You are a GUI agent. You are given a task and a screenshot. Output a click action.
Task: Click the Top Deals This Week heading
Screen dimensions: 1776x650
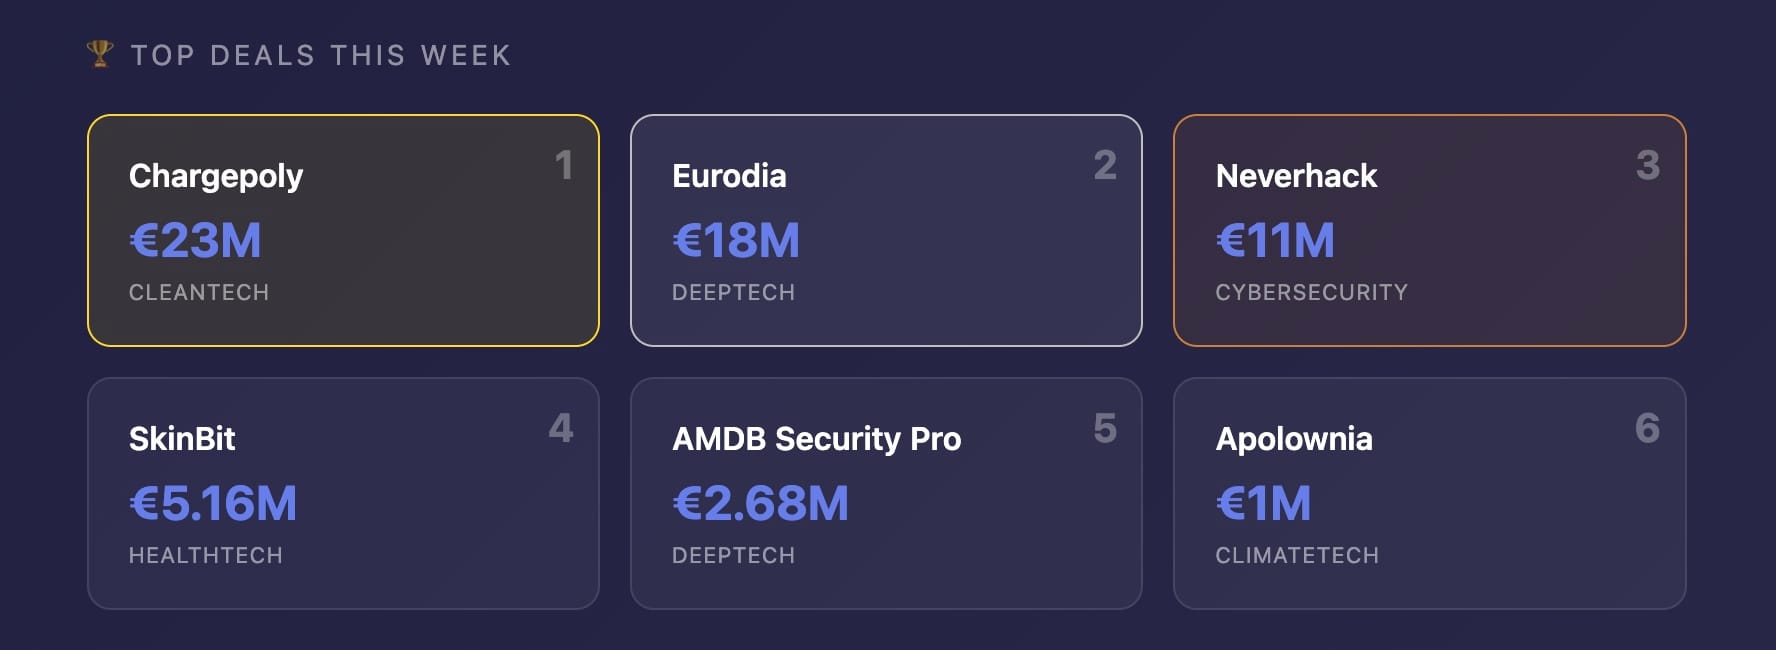click(x=321, y=55)
